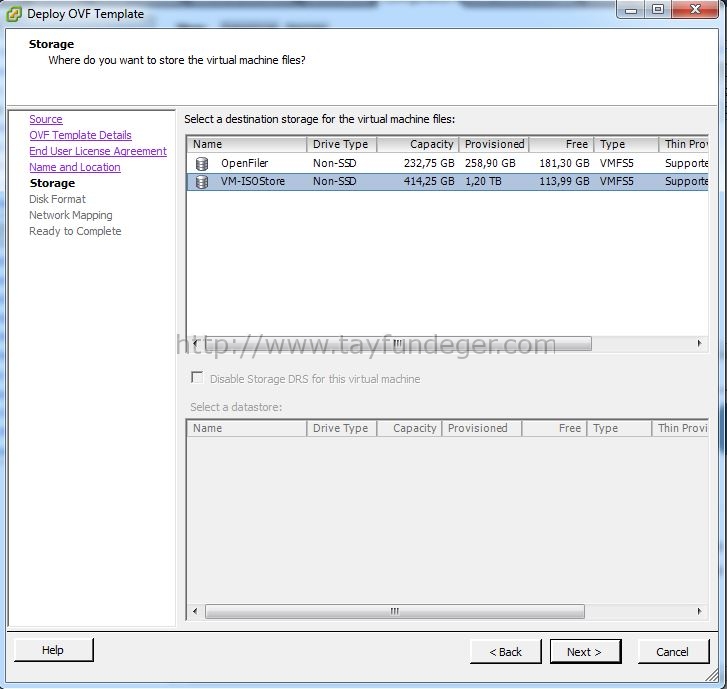Cancel the OVF deployment wizard
Viewport: 727px width, 689px height.
[673, 651]
